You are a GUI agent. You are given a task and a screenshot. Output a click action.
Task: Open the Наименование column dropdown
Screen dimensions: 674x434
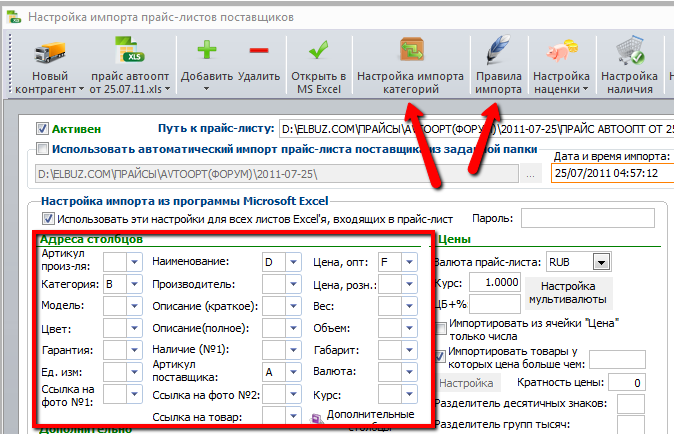point(293,262)
